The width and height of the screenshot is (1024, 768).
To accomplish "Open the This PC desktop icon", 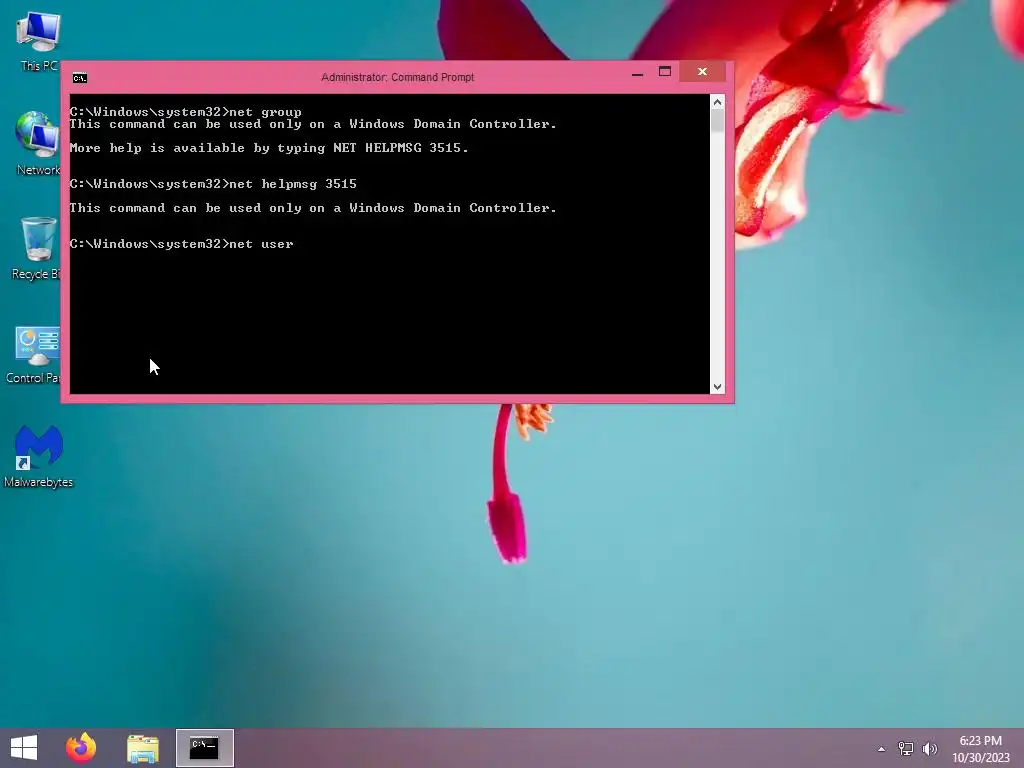I will (39, 40).
